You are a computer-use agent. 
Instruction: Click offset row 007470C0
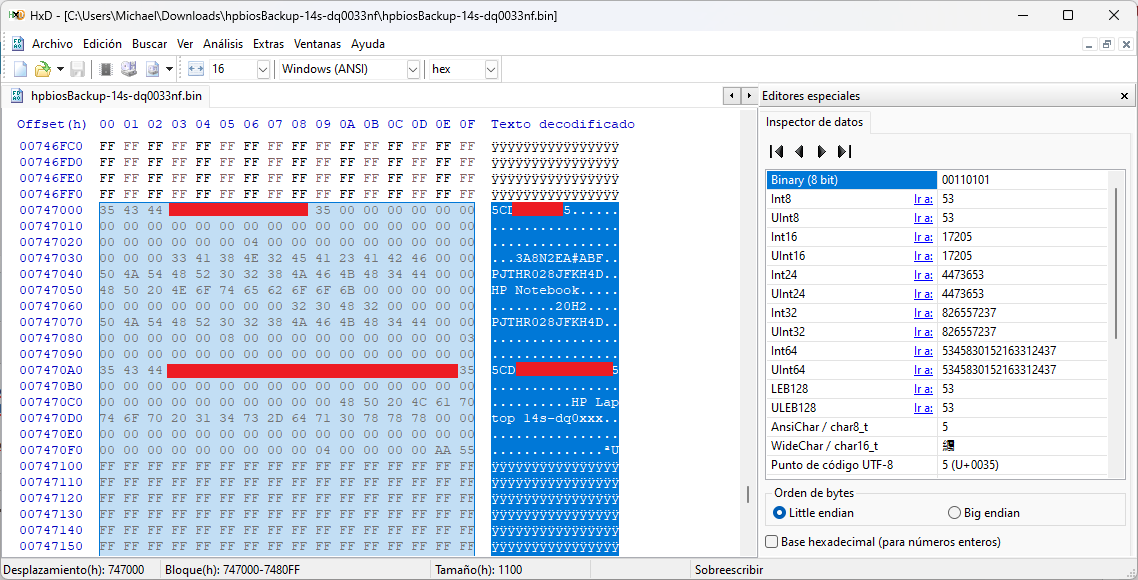pyautogui.click(x=52, y=401)
